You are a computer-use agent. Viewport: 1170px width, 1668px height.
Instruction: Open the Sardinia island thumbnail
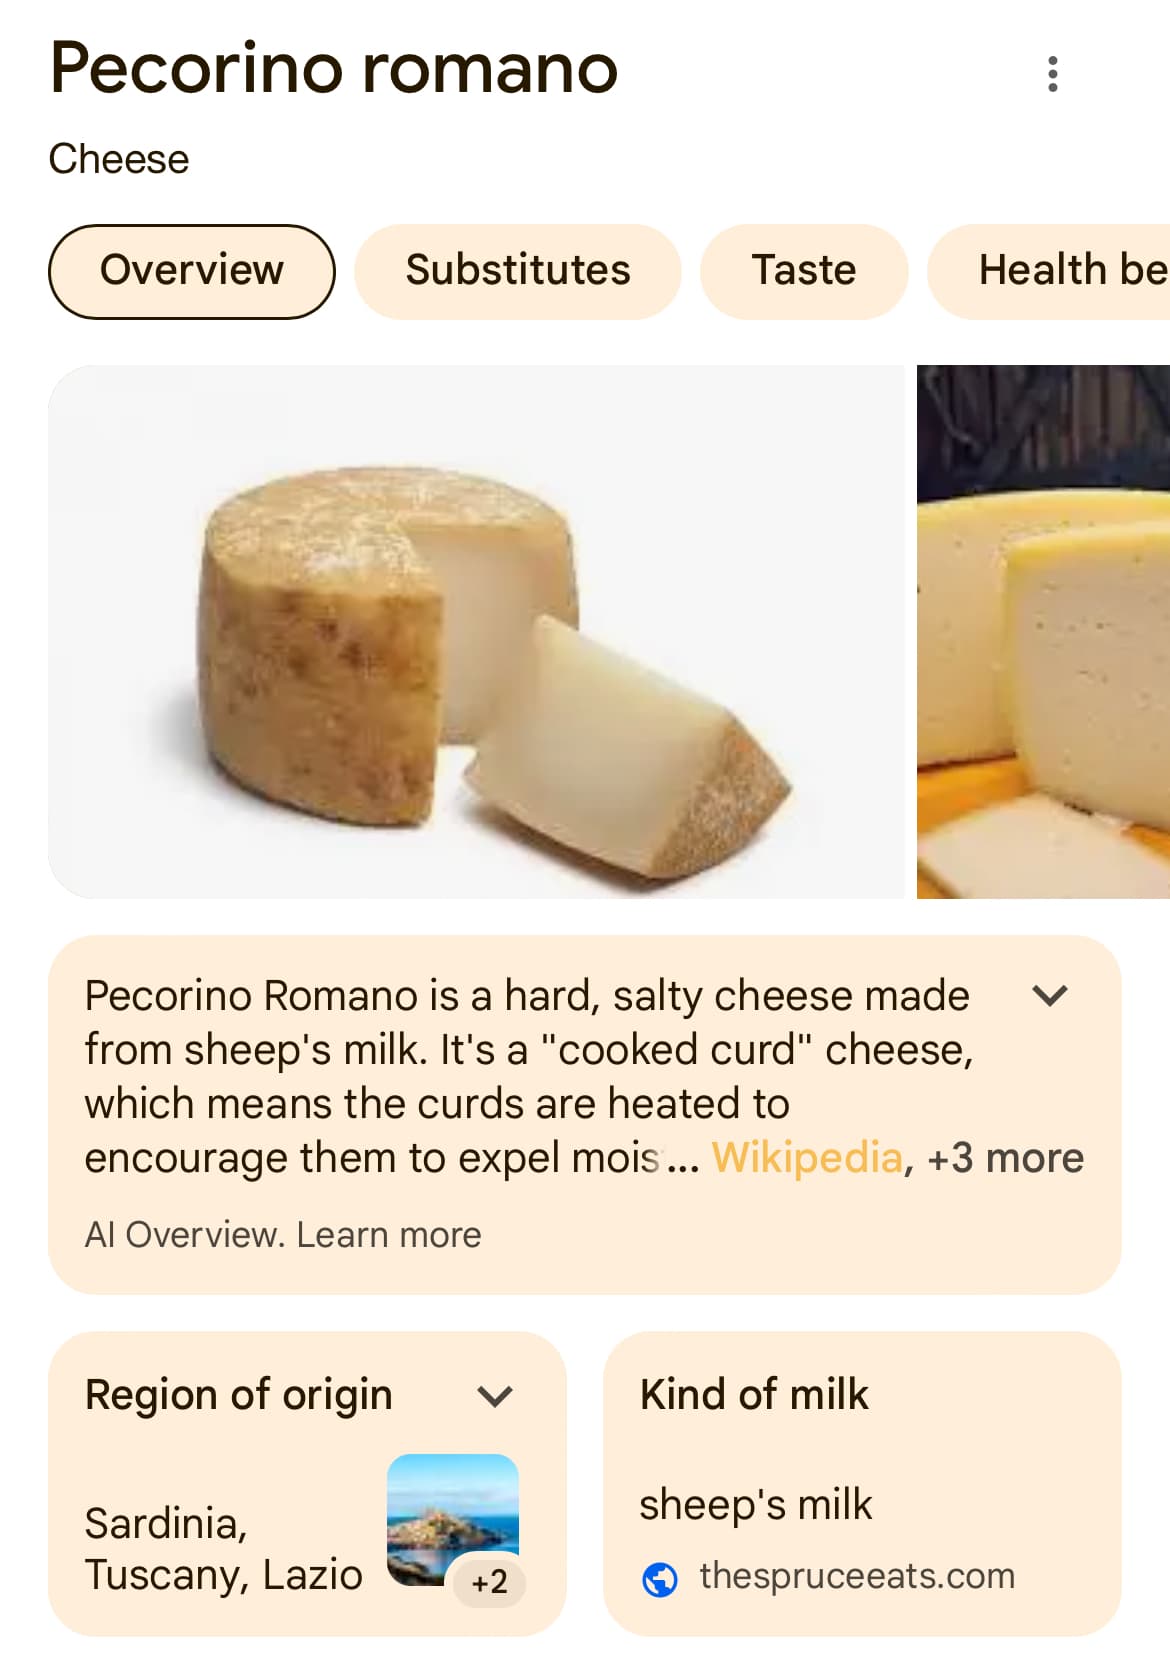[452, 1519]
